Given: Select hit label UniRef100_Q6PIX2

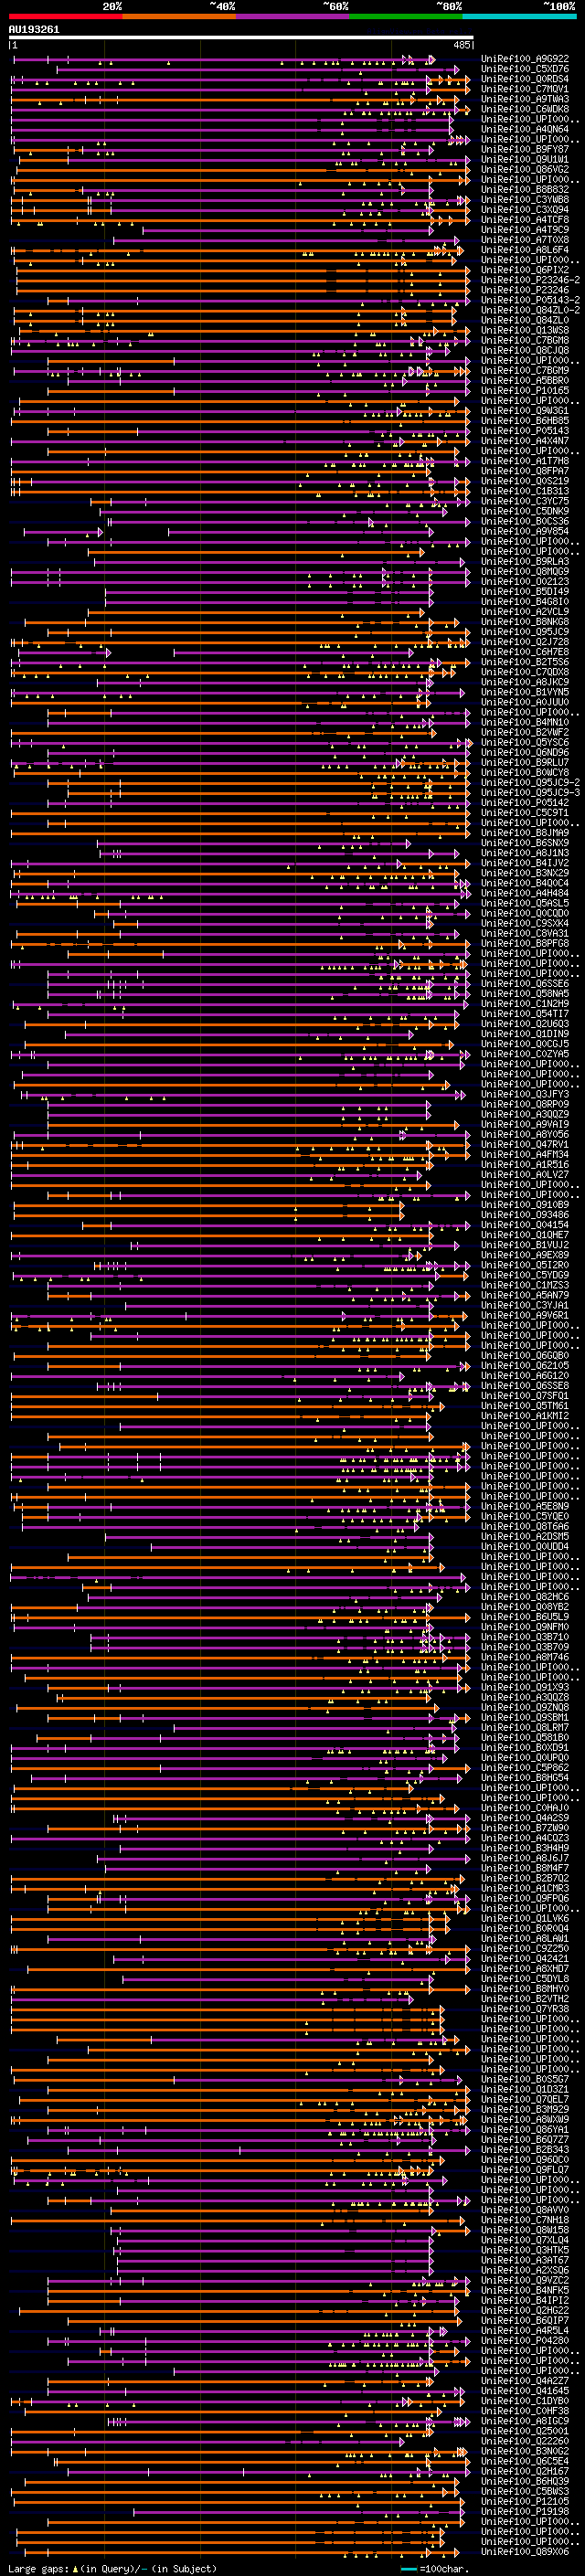Looking at the screenshot, I should pos(525,270).
